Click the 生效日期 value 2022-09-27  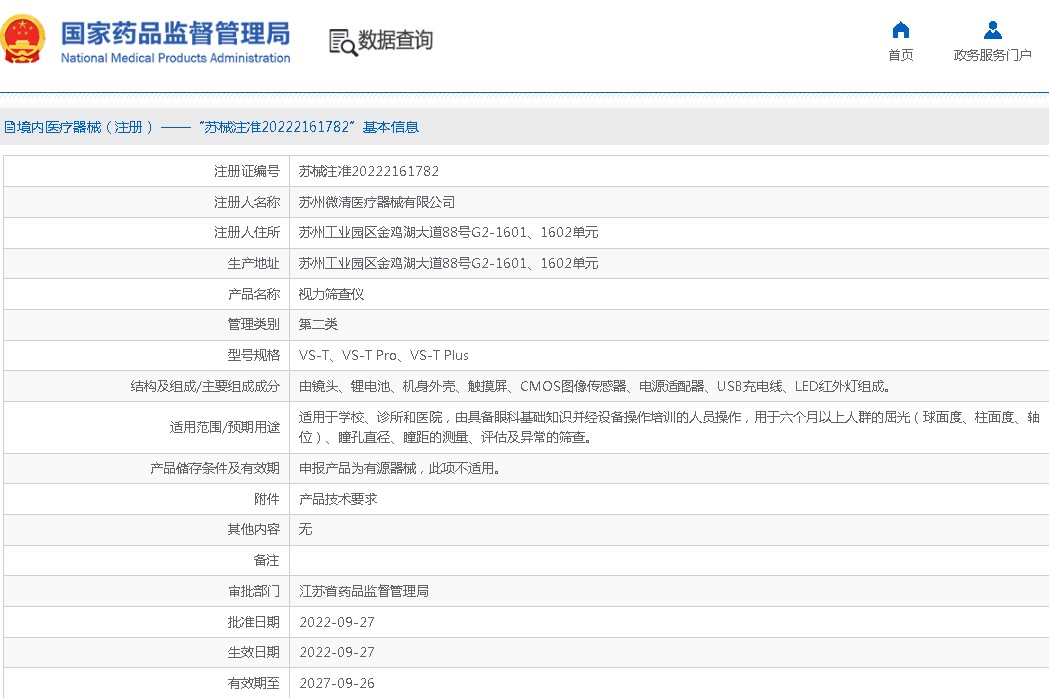[x=337, y=652]
